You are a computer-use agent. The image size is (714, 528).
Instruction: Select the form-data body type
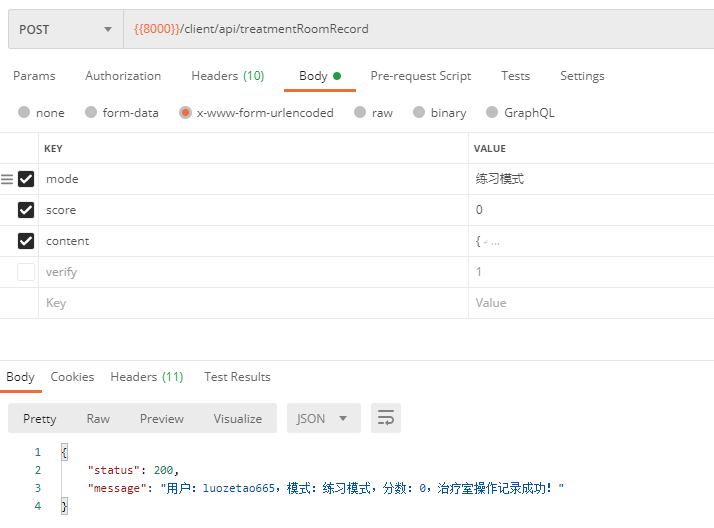pyautogui.click(x=92, y=113)
